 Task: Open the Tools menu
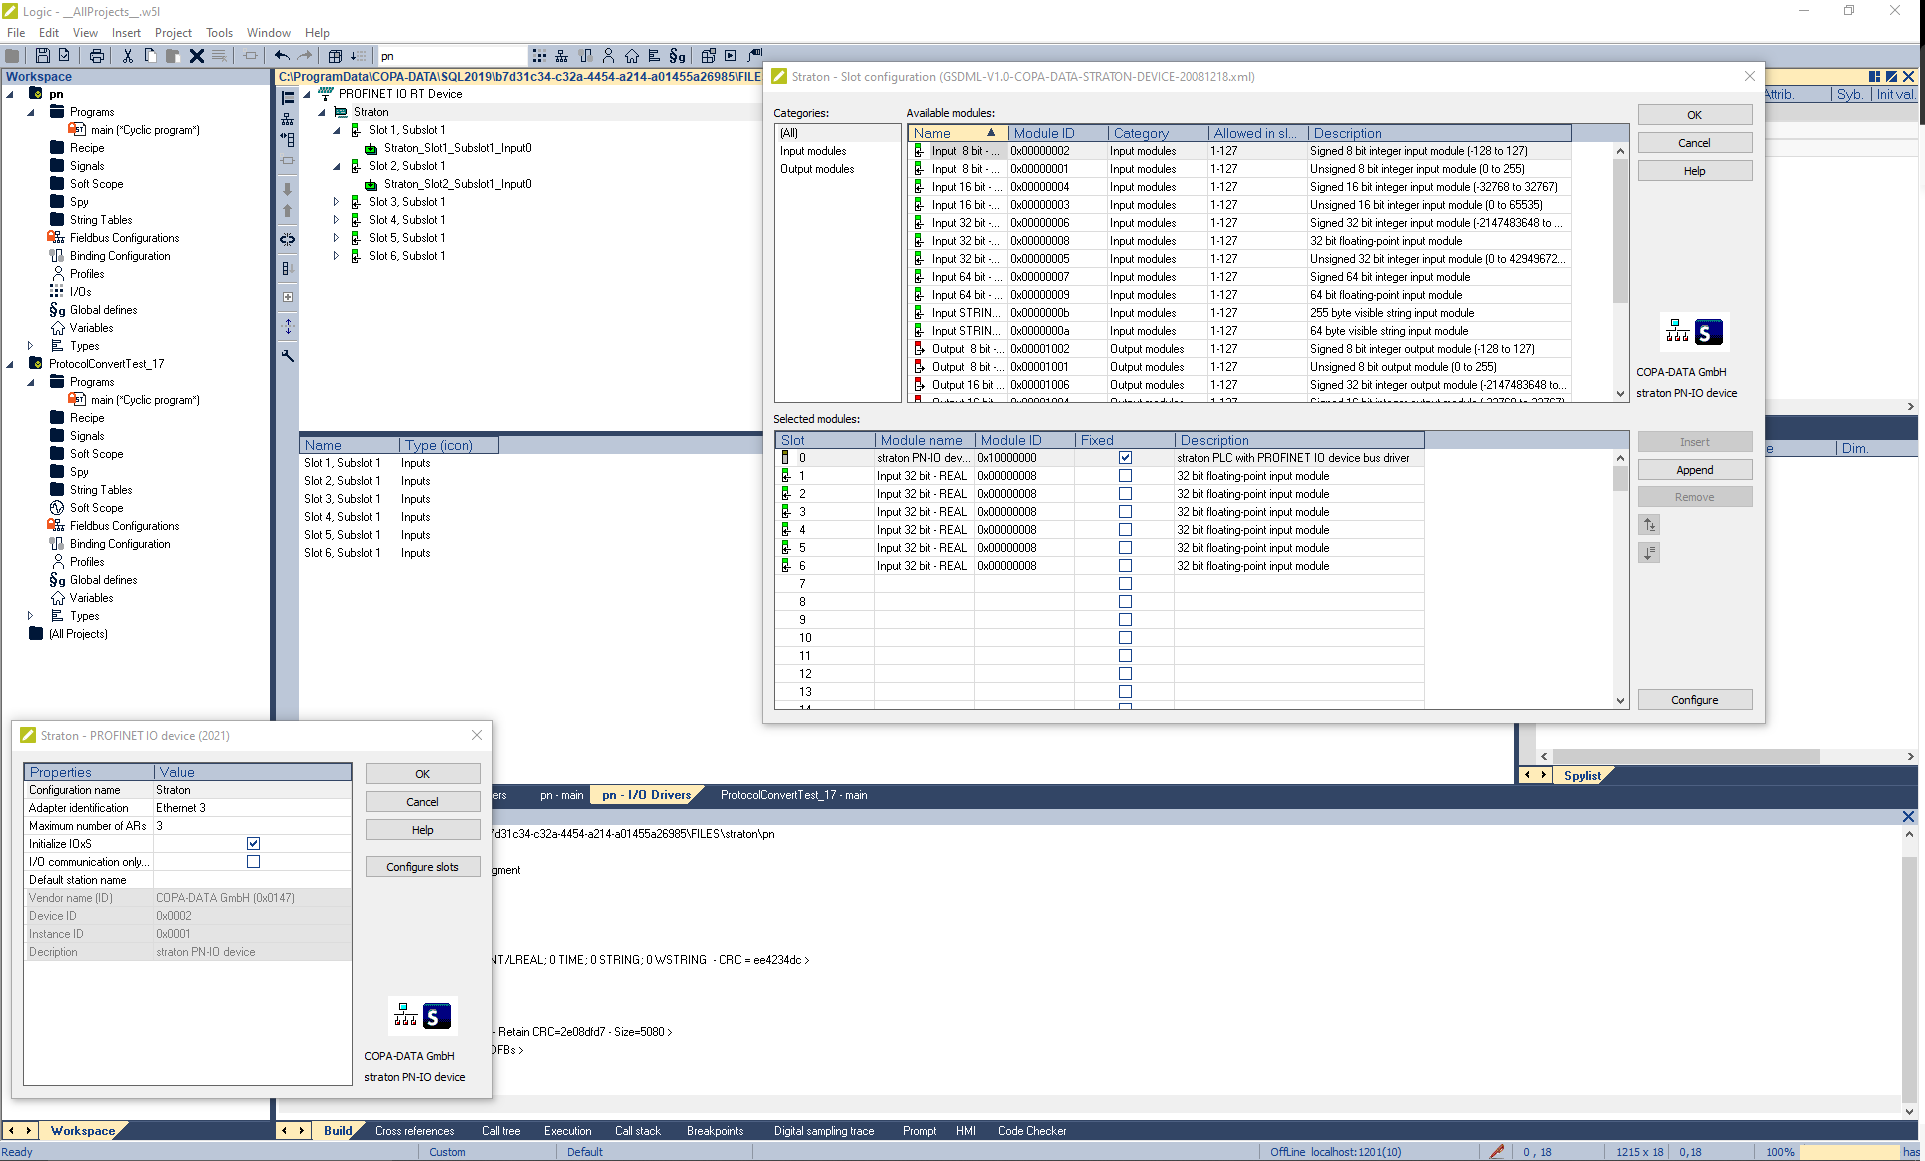tap(219, 33)
